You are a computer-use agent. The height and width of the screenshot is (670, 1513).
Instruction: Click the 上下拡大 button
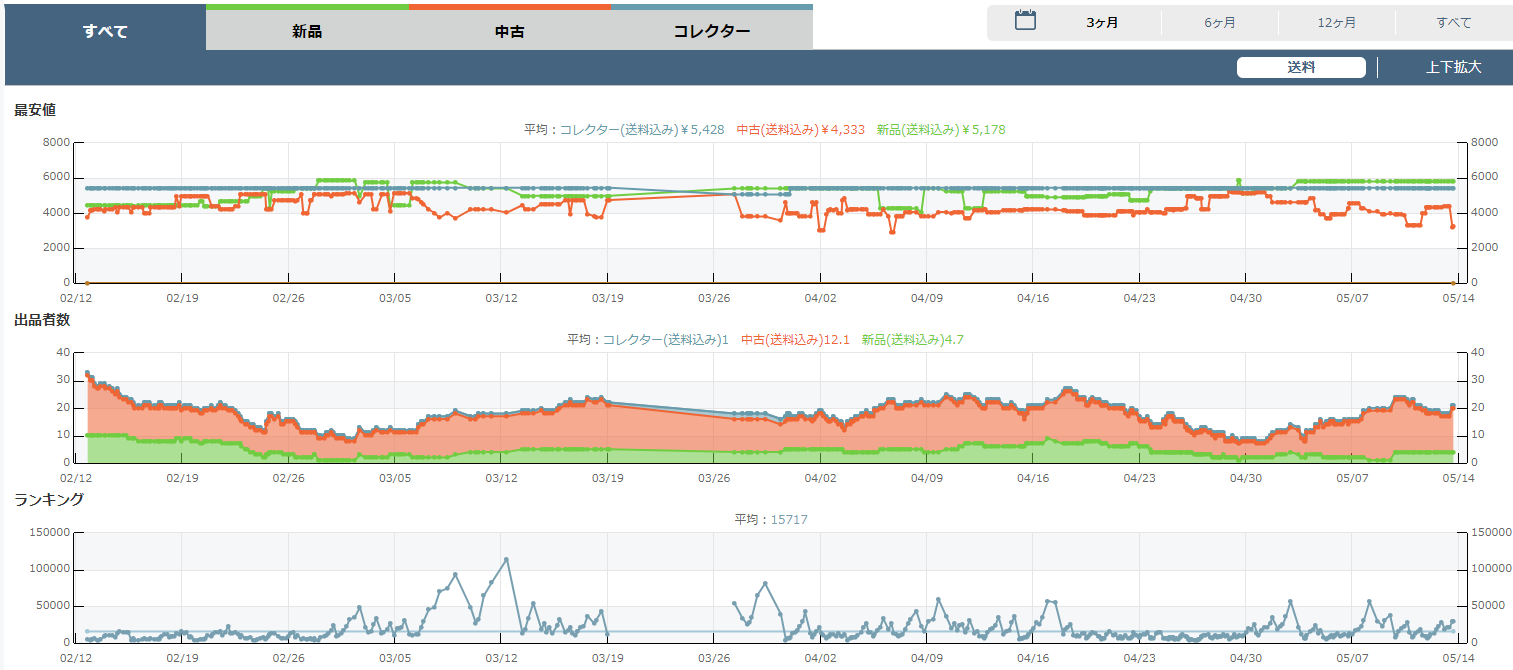pos(1453,68)
